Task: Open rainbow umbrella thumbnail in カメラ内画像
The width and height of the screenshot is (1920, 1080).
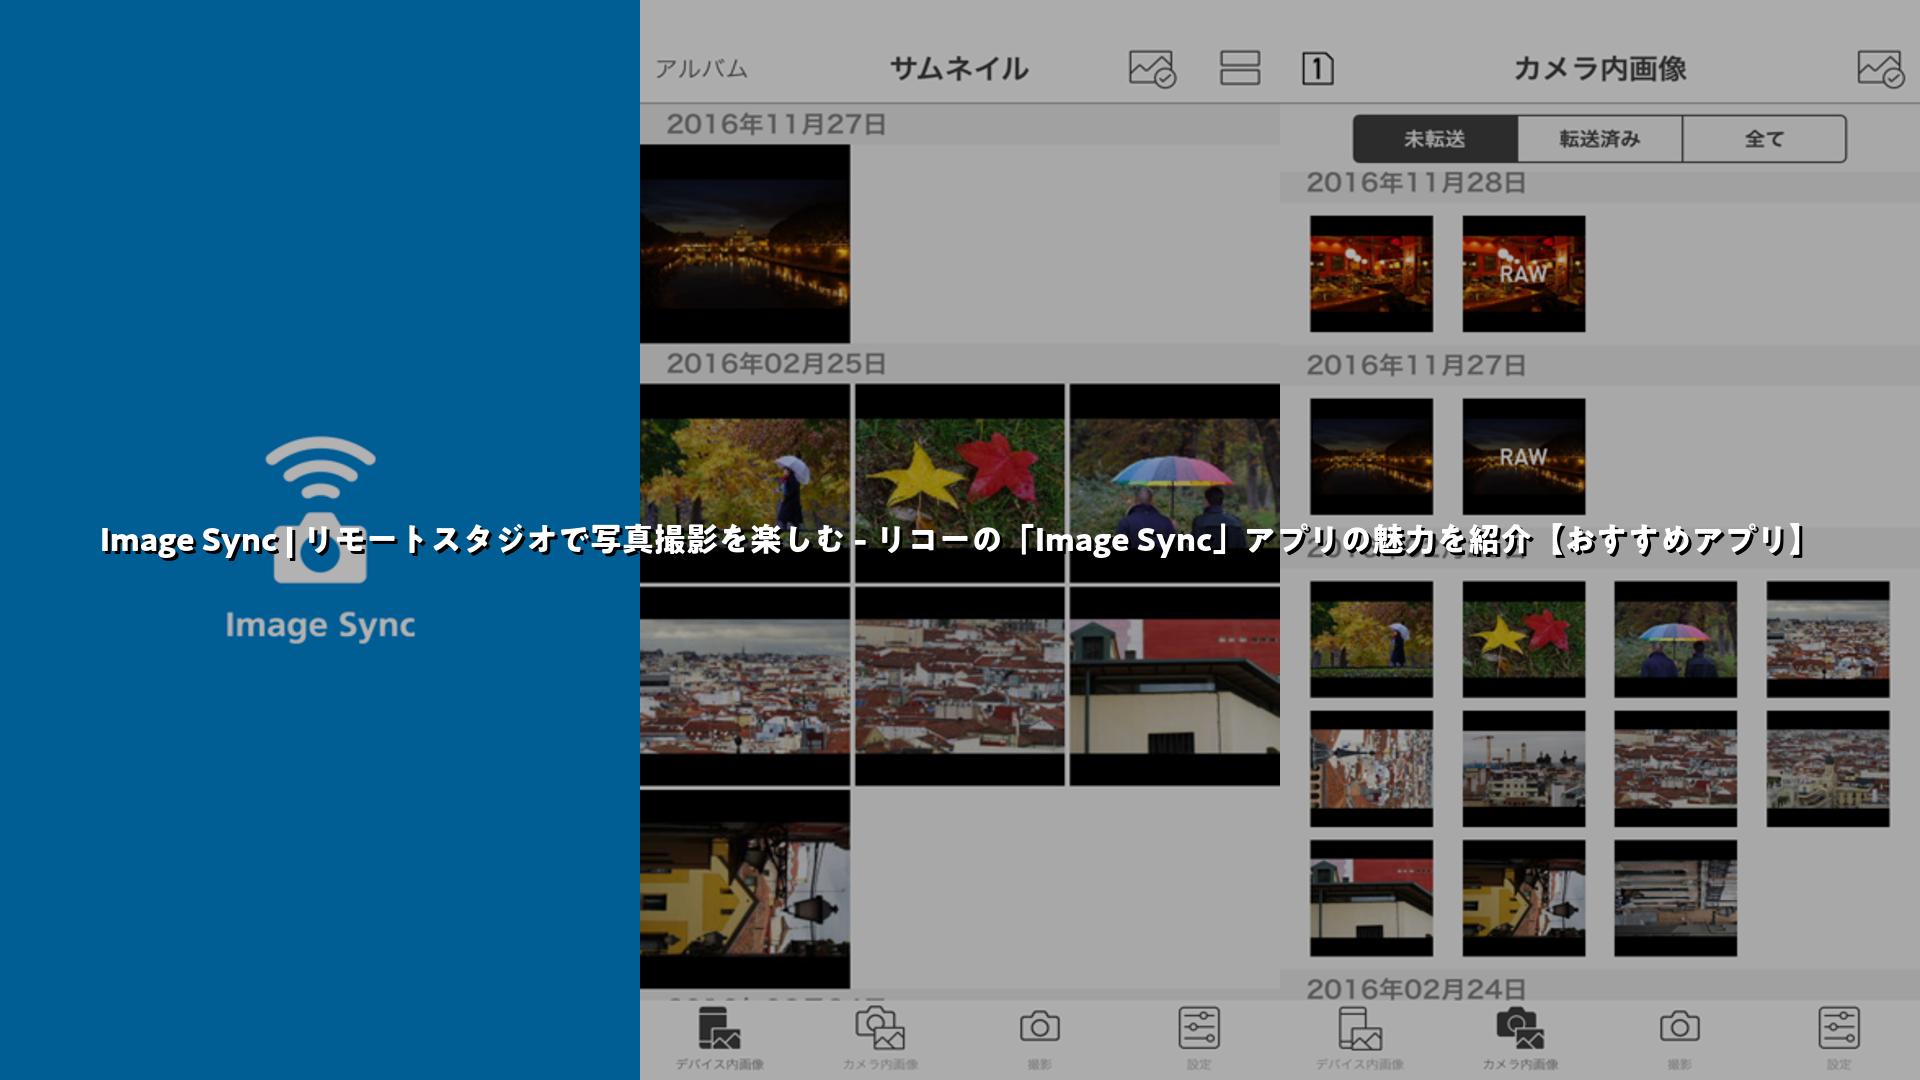Action: click(1675, 639)
